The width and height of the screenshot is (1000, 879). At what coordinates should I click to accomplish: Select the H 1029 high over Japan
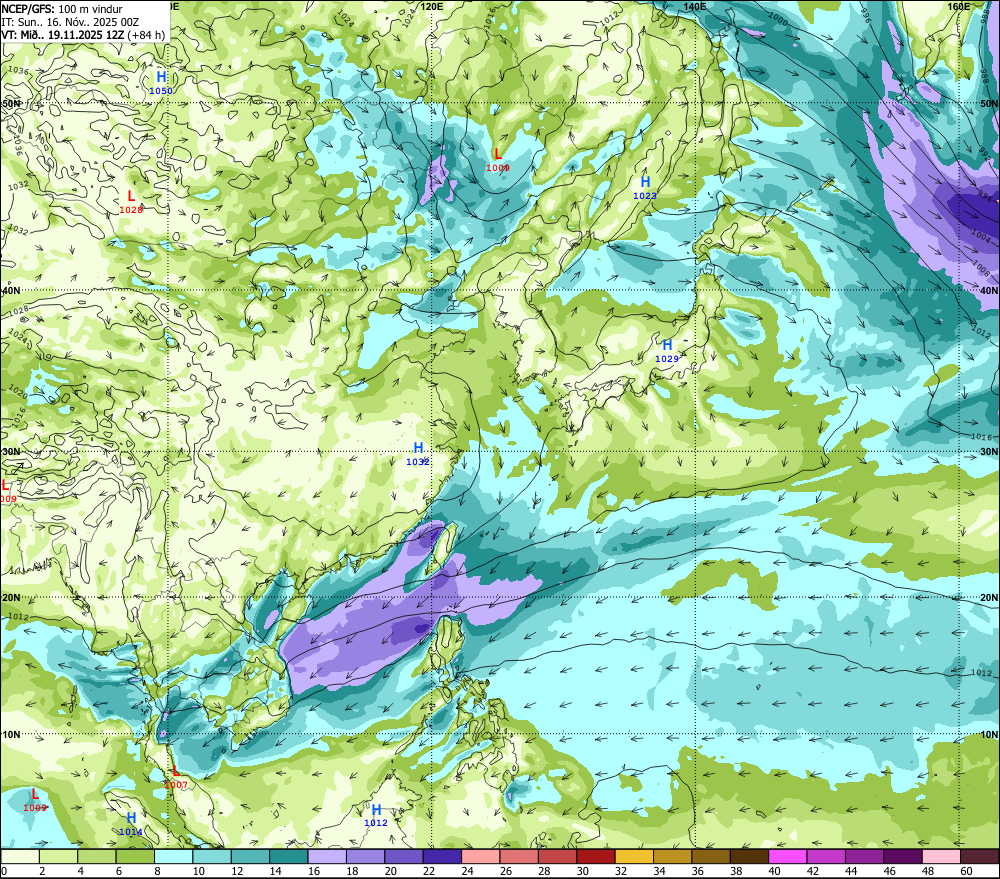pyautogui.click(x=667, y=351)
